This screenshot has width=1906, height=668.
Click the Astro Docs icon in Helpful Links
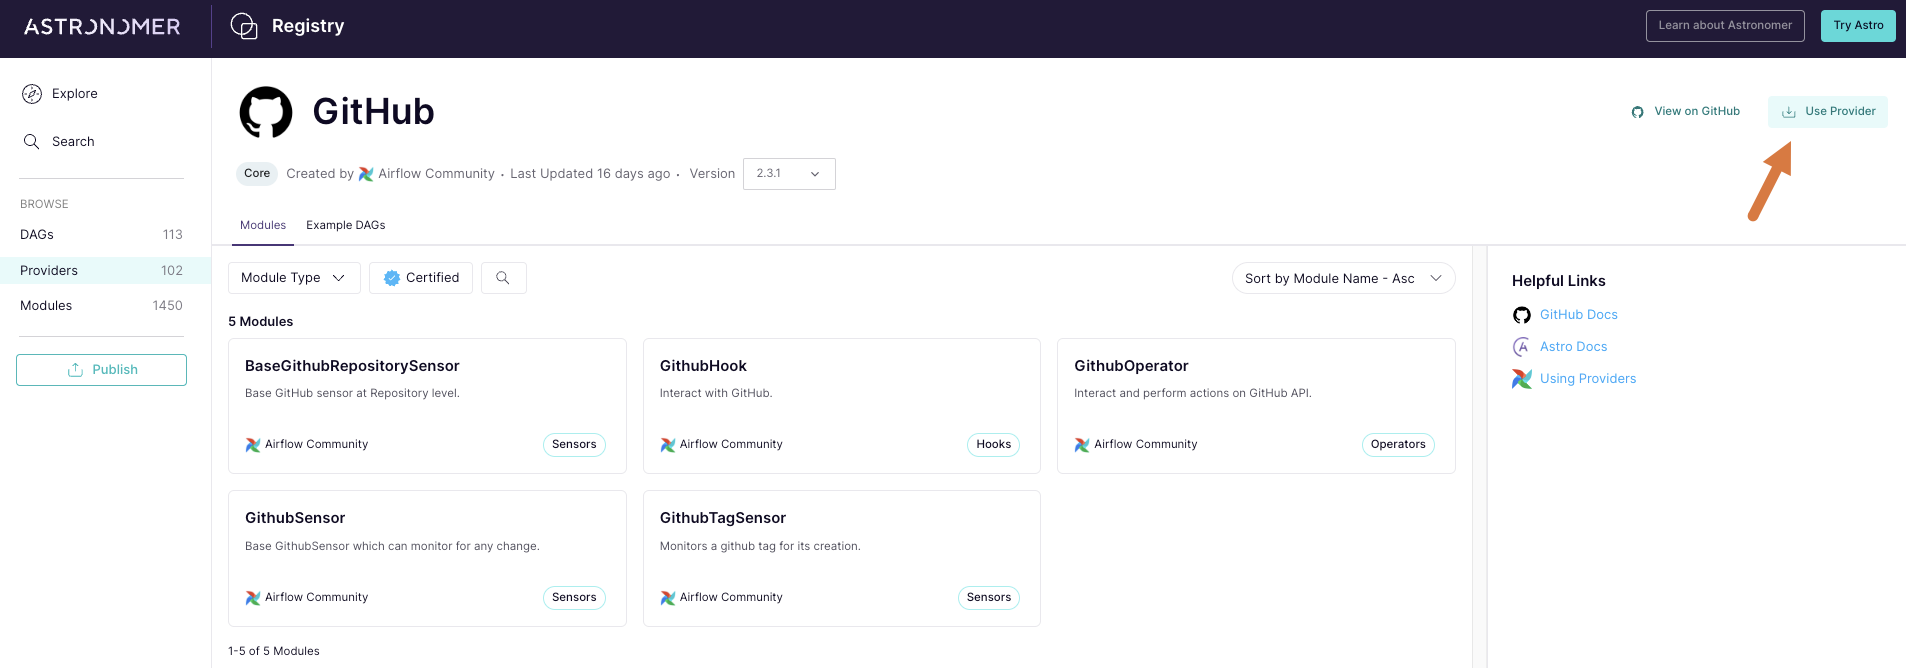tap(1522, 347)
